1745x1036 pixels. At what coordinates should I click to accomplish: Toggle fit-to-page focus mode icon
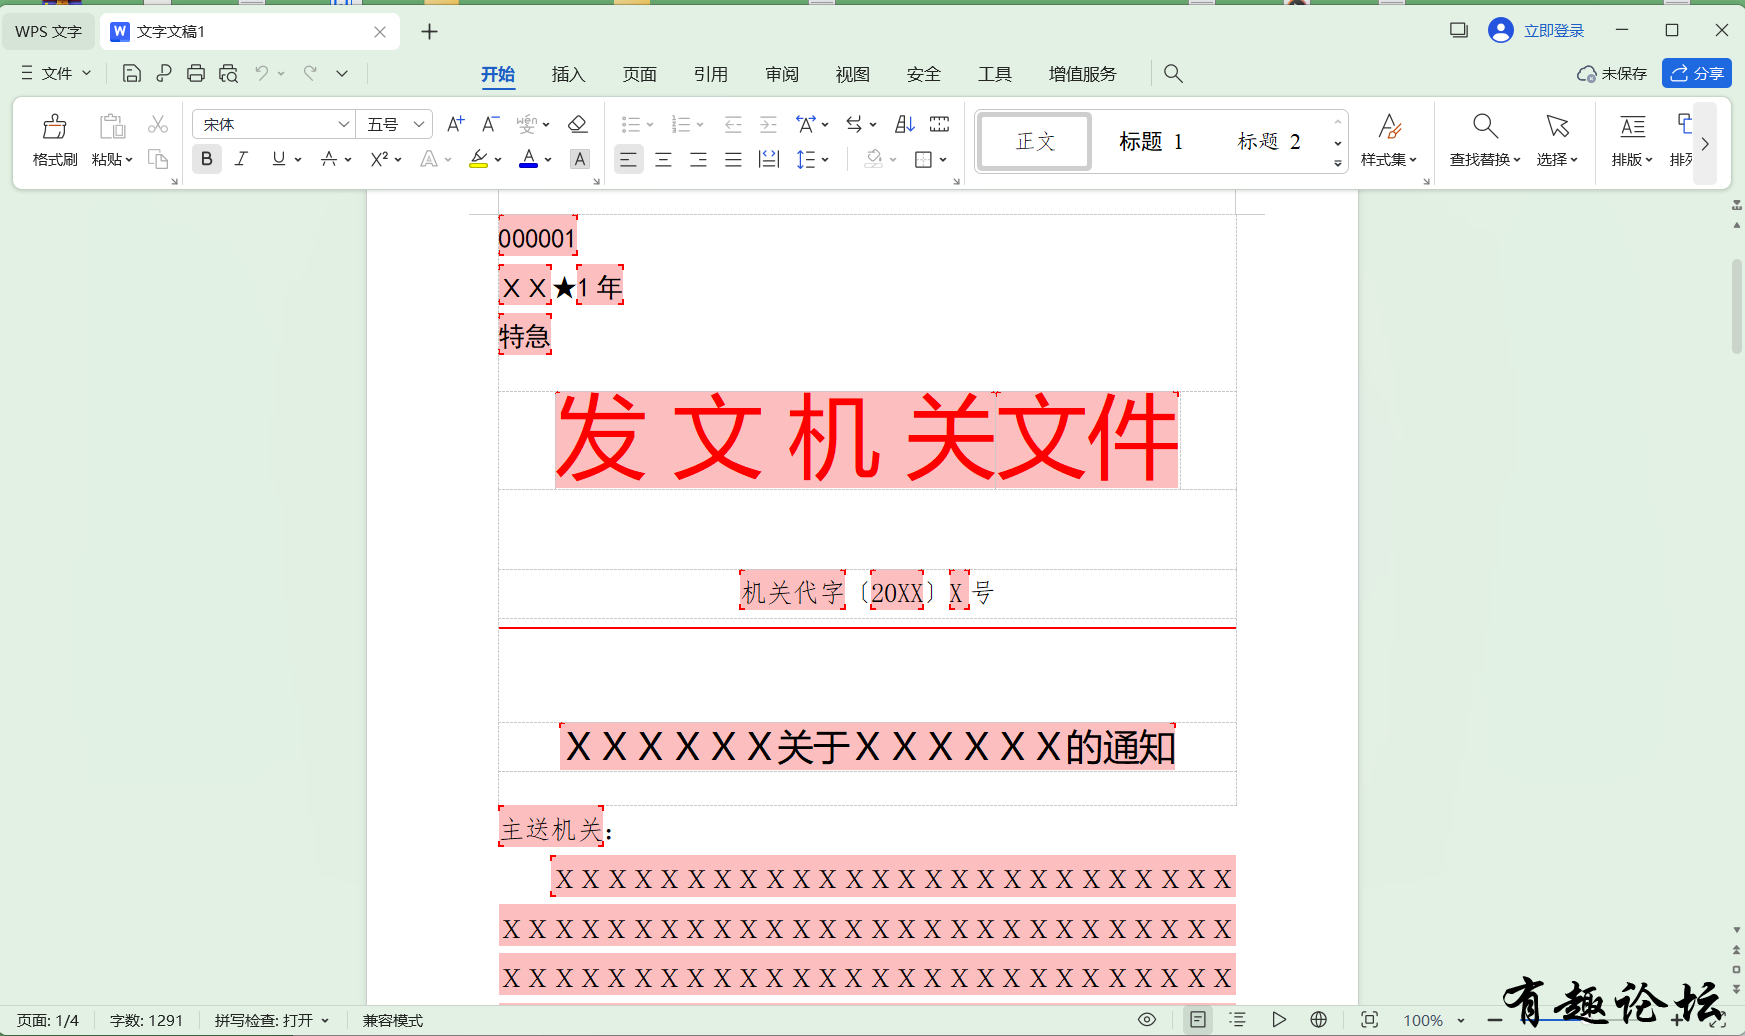click(x=1370, y=1020)
